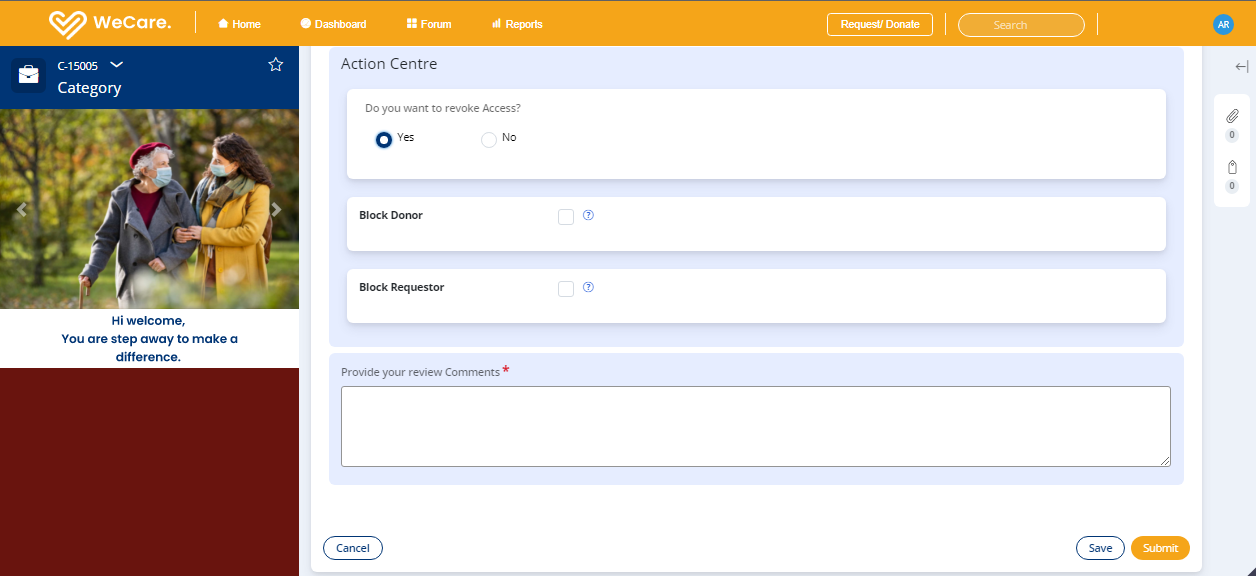Show next carousel image with right arrow
The height and width of the screenshot is (576, 1256).
pyautogui.click(x=277, y=209)
